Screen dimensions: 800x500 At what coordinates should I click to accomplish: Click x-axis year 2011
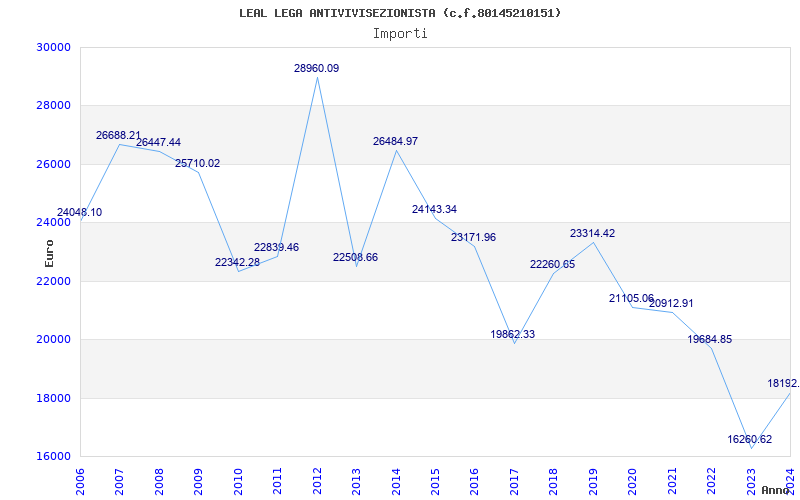coord(278,481)
